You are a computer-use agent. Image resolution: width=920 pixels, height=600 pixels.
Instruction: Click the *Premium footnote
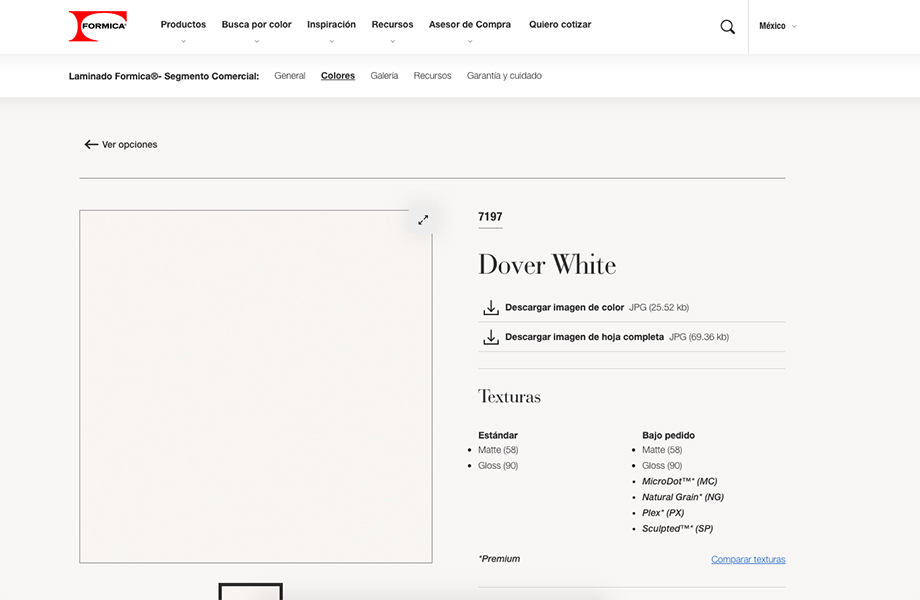[x=499, y=559]
